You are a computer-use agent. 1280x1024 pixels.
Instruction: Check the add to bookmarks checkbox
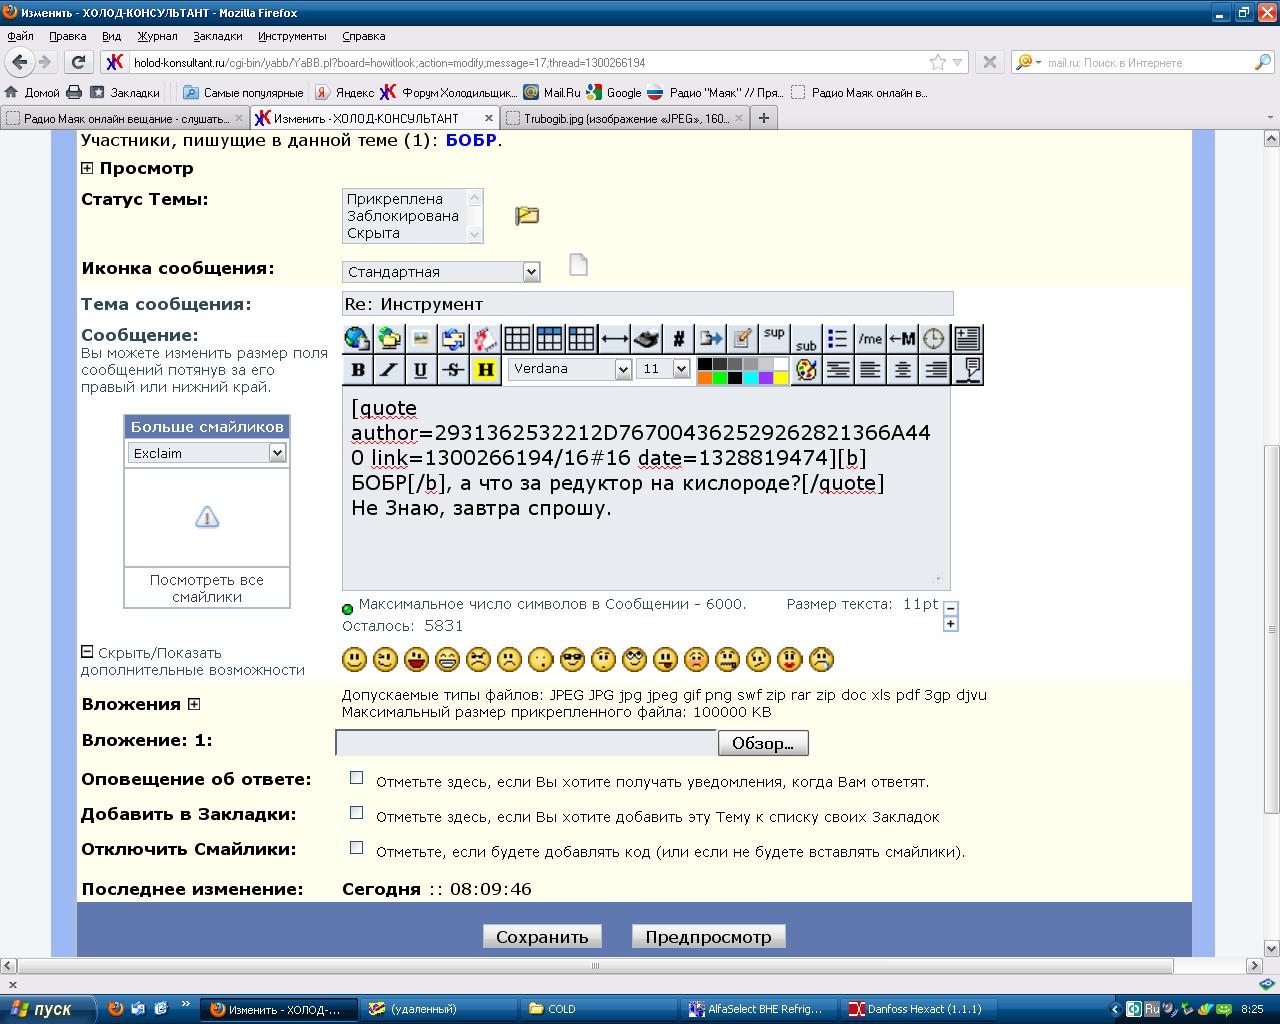click(356, 813)
